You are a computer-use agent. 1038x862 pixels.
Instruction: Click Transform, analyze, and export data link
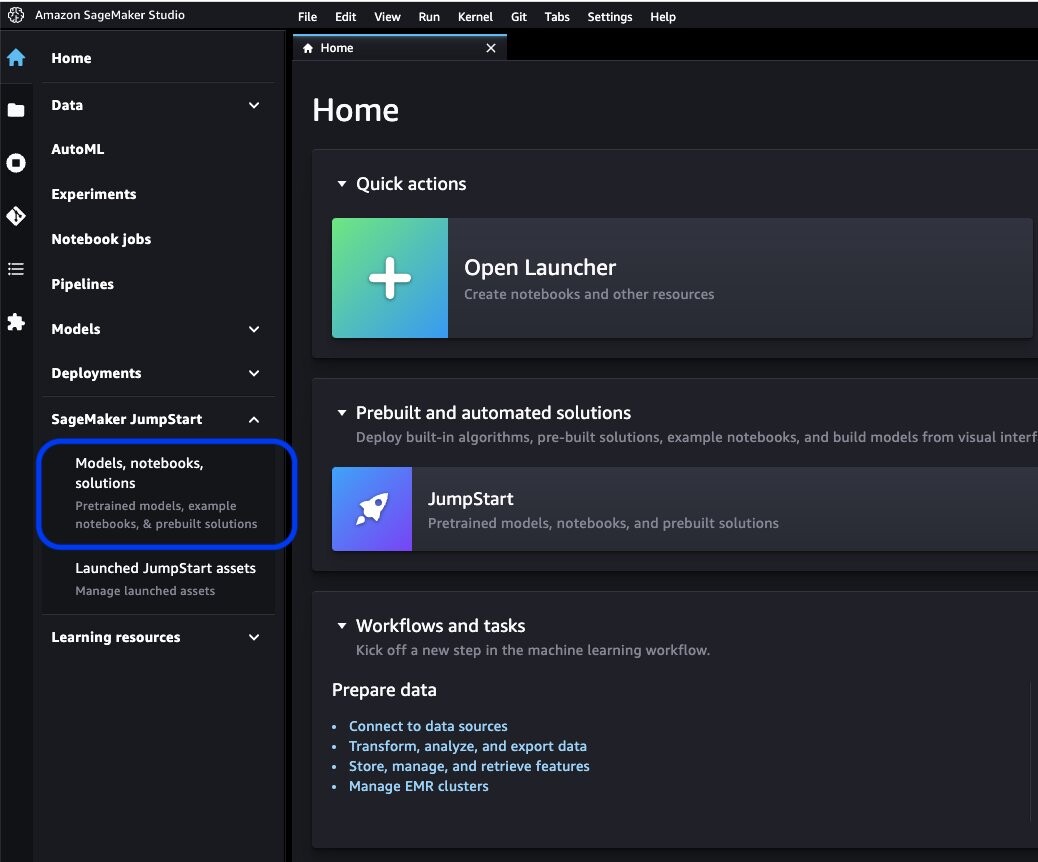coord(468,746)
